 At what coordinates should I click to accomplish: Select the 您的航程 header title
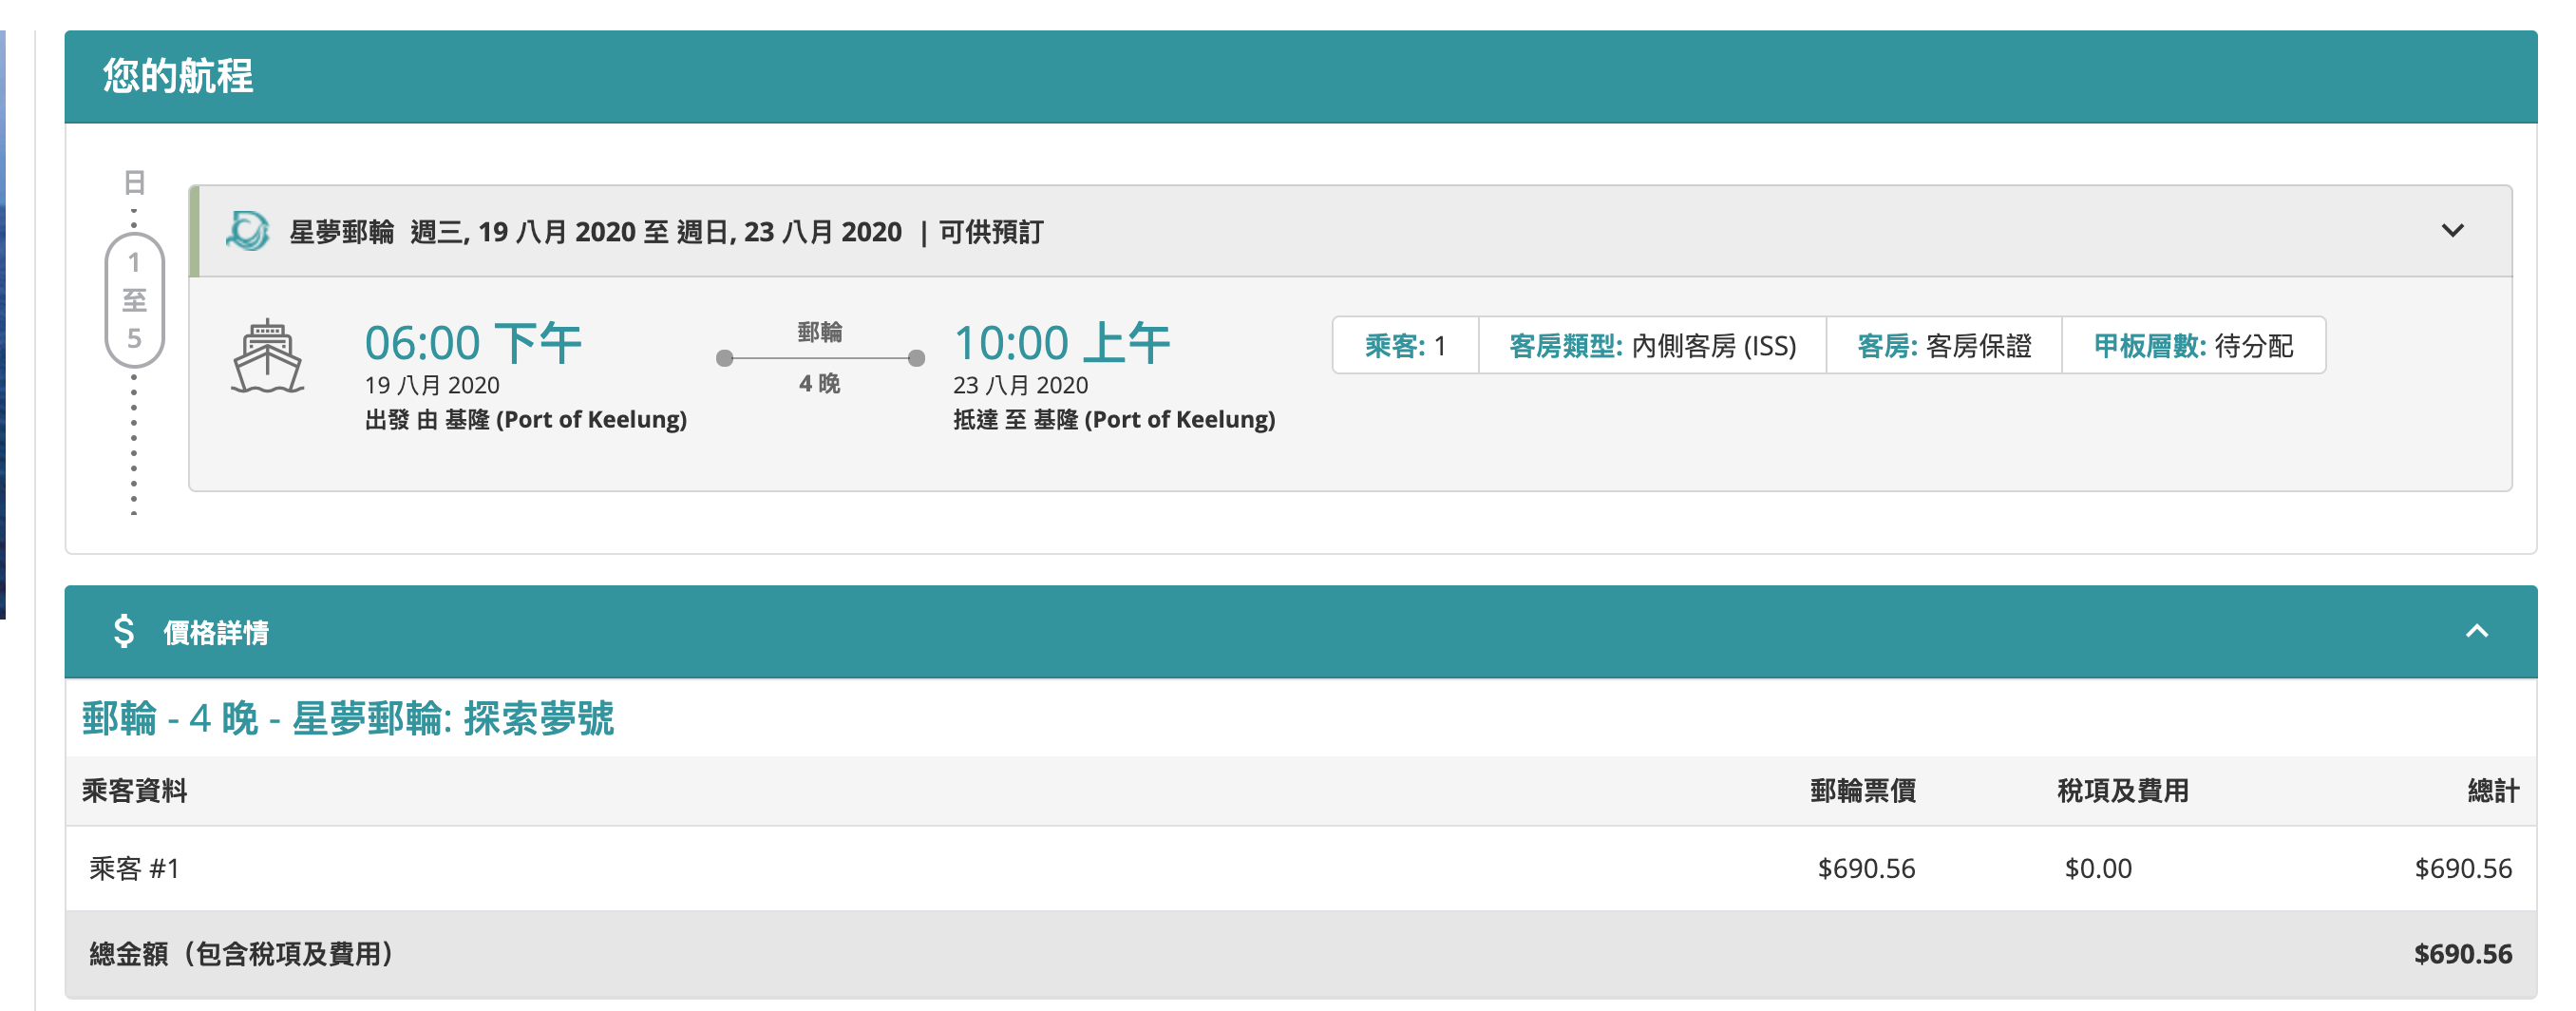point(178,76)
